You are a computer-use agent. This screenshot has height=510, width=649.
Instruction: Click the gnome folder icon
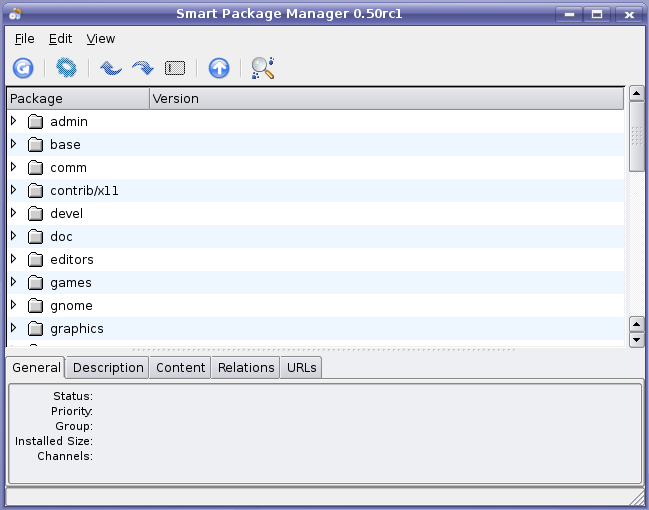click(x=36, y=306)
